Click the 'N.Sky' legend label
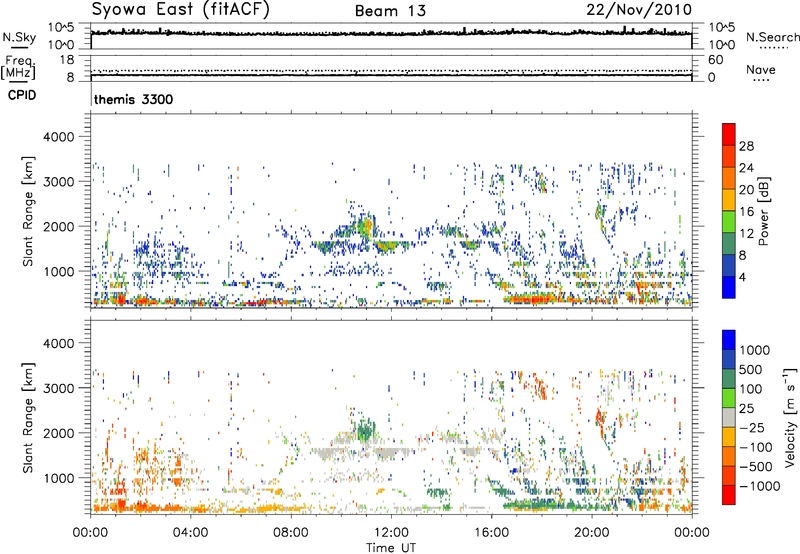This screenshot has width=800, height=554. pos(19,37)
